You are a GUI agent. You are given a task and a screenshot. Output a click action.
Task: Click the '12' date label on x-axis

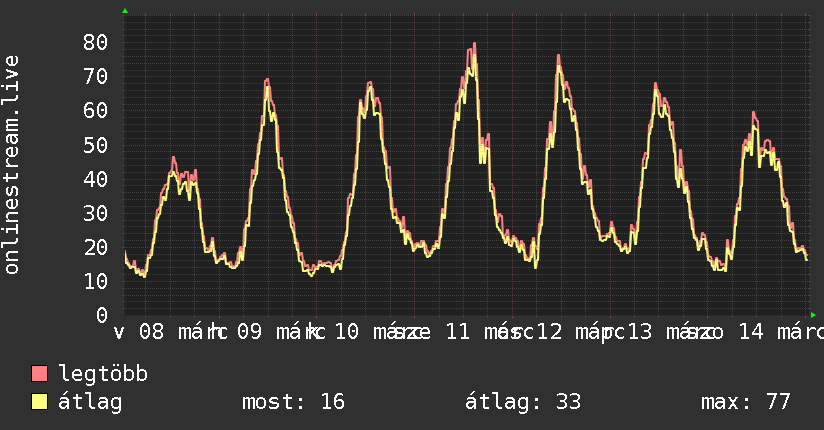550,332
